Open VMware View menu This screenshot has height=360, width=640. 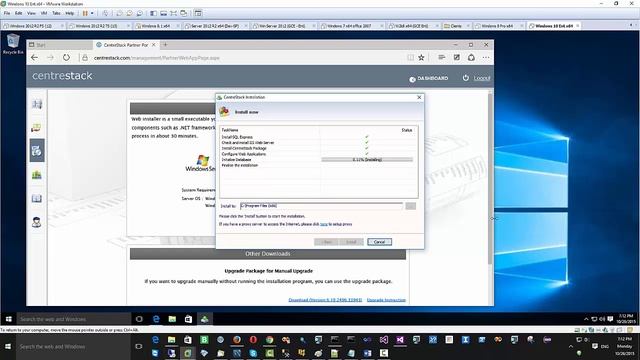tap(31, 13)
